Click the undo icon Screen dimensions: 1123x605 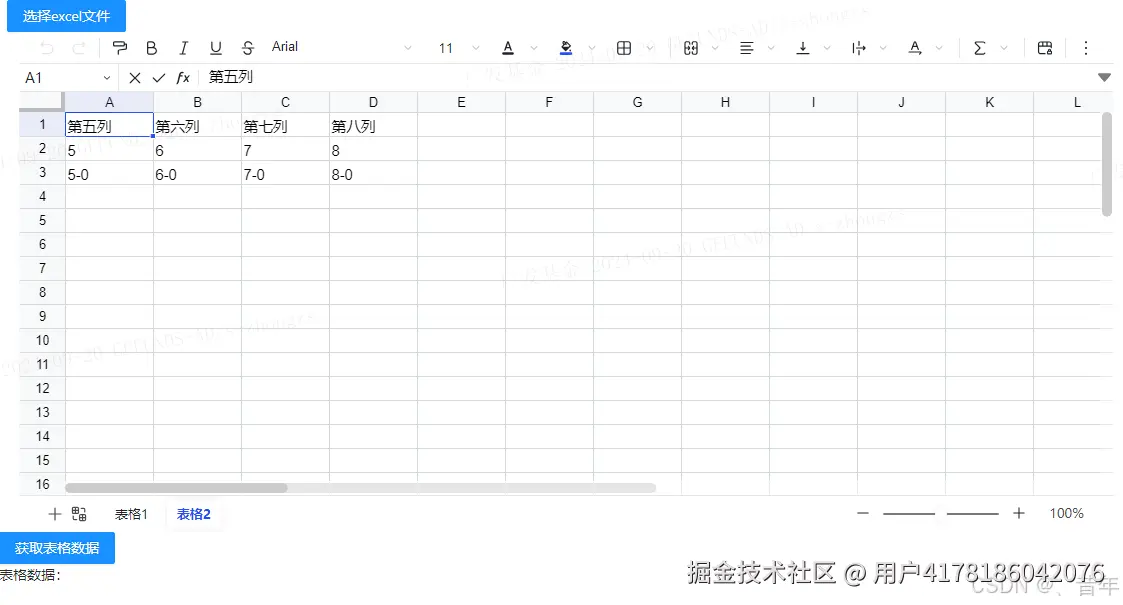(x=46, y=47)
